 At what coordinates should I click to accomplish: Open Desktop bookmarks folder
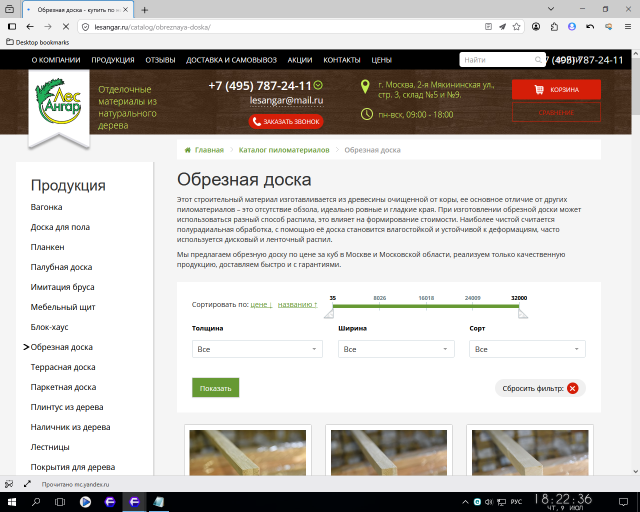(x=38, y=42)
